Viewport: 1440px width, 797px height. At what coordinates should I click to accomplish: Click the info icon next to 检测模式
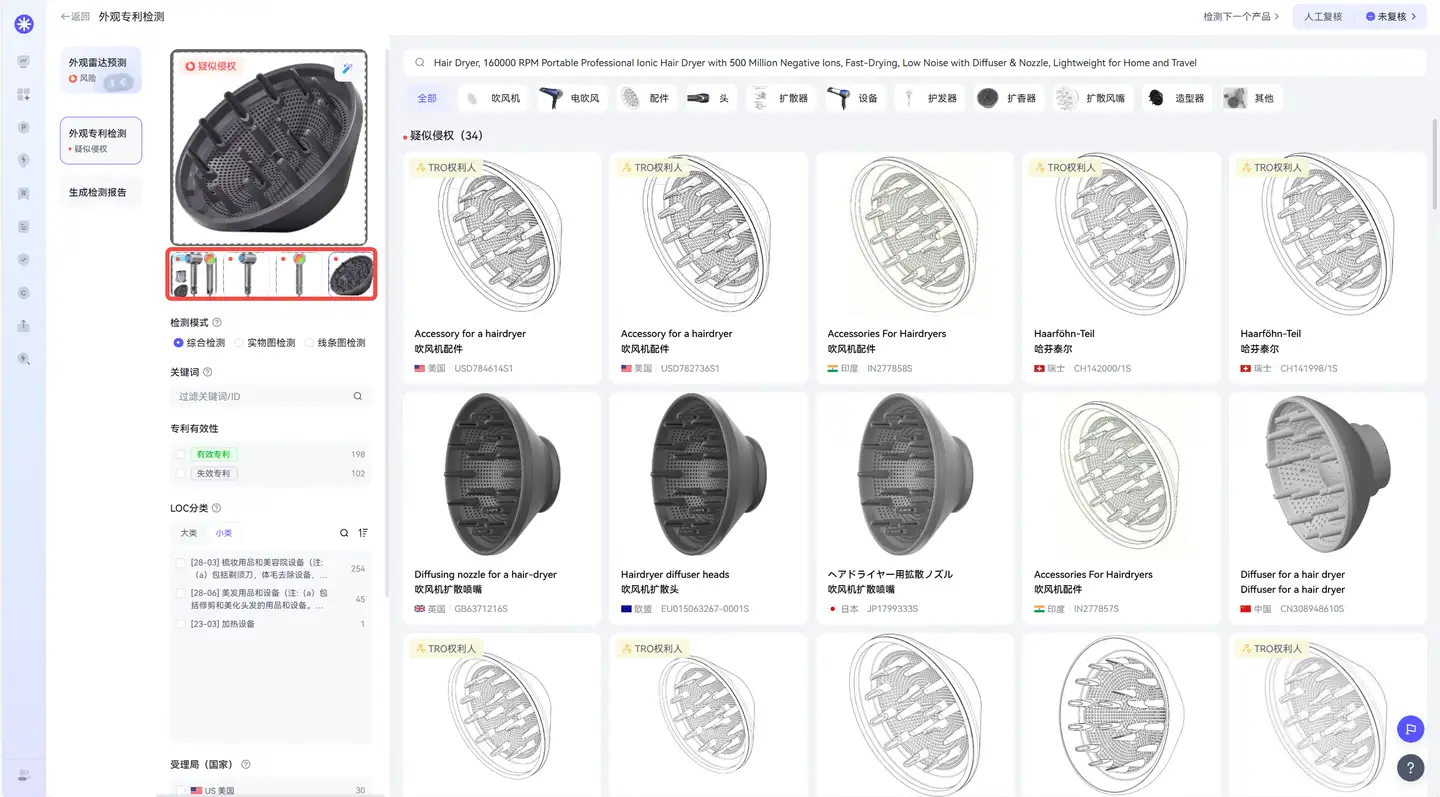point(217,323)
